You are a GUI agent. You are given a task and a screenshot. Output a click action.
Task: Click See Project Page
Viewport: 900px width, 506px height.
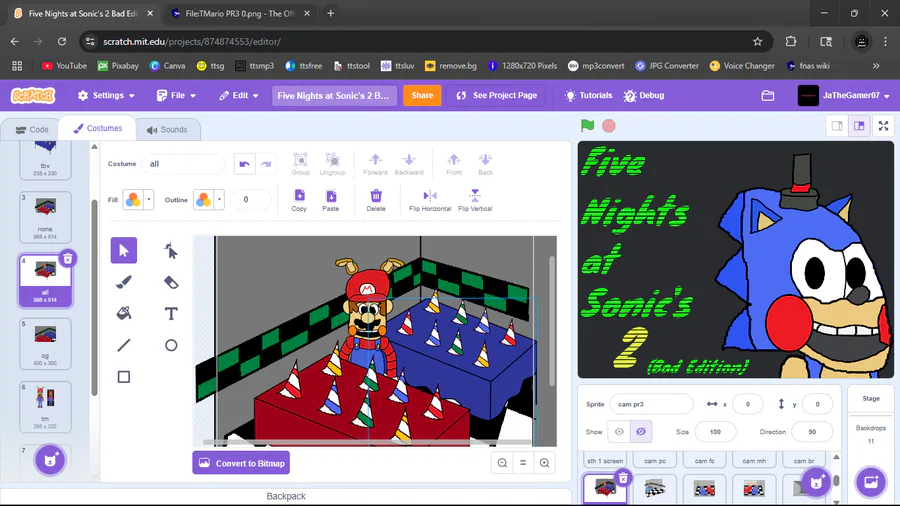click(x=496, y=96)
